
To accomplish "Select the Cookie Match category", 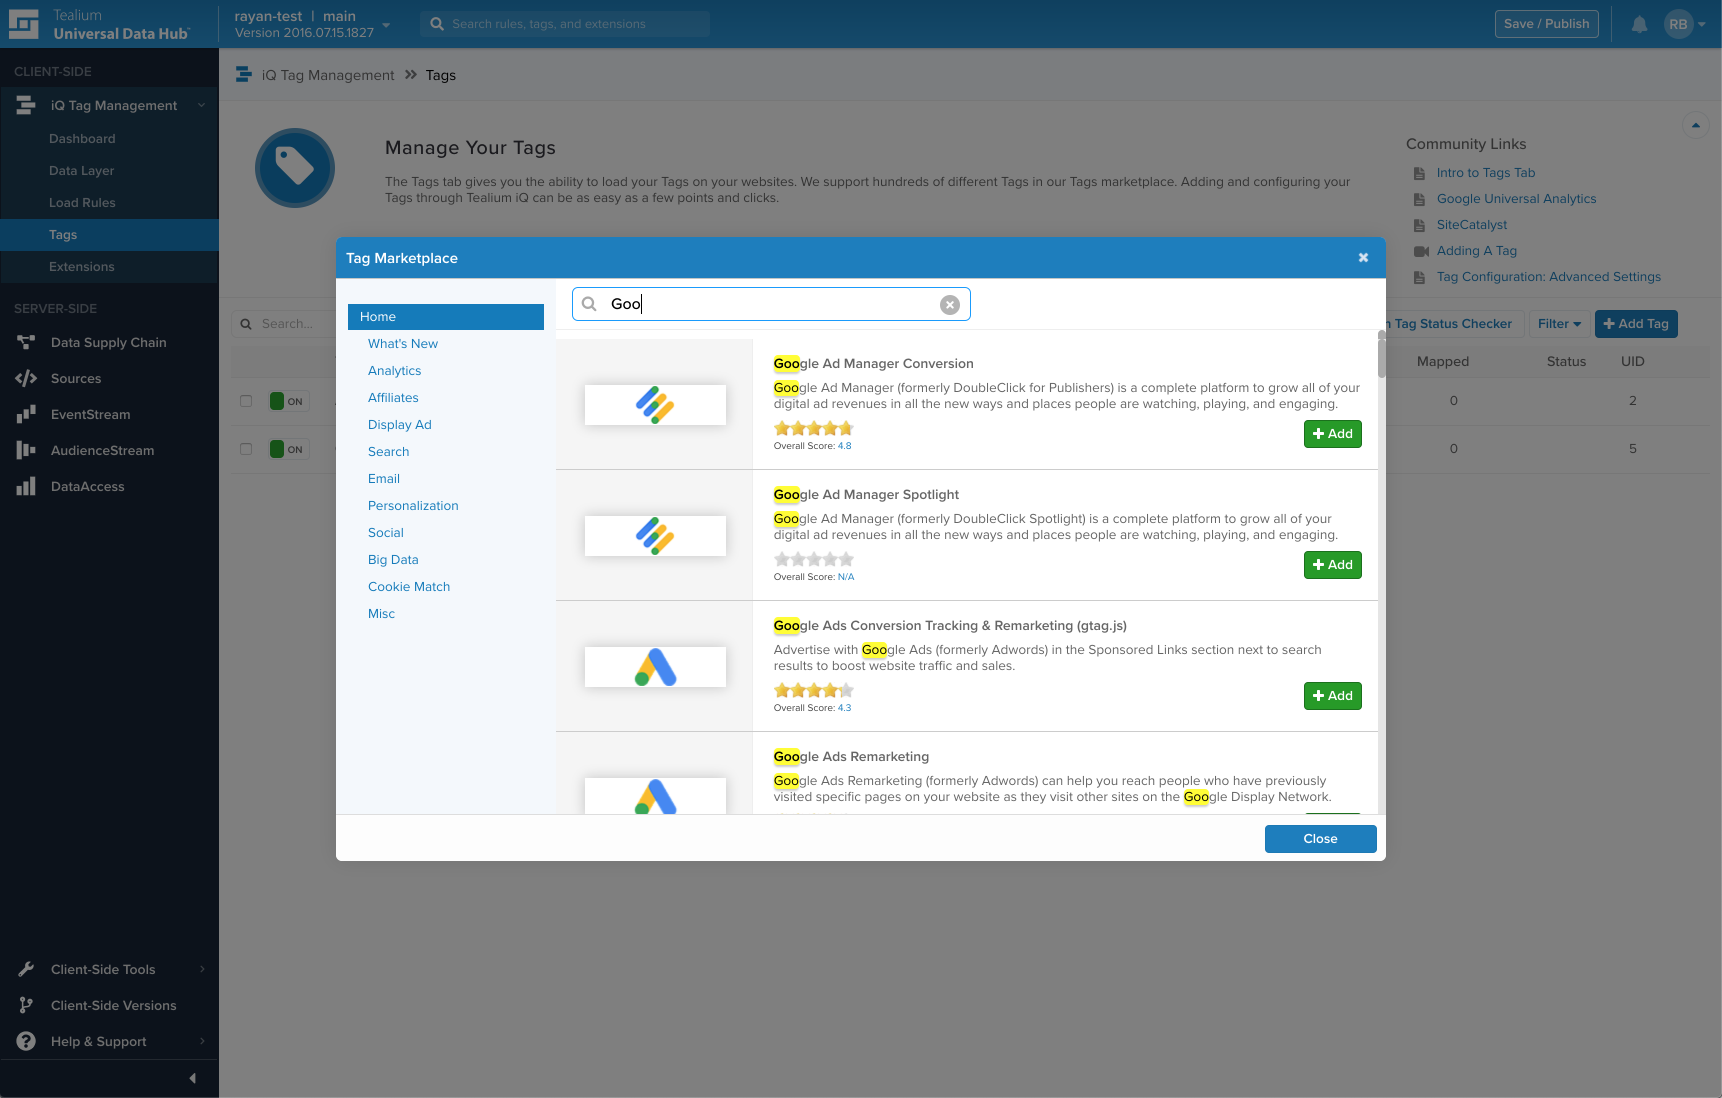I will click(x=409, y=587).
